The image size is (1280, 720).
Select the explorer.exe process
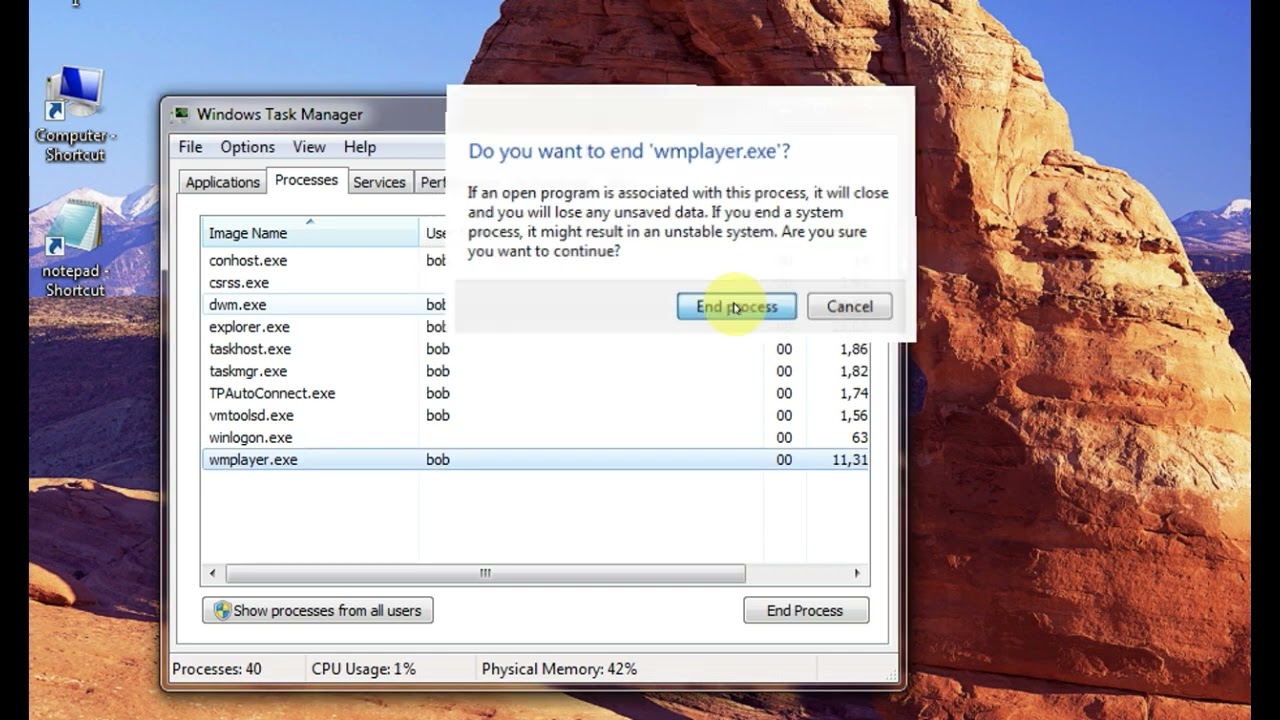click(535, 327)
